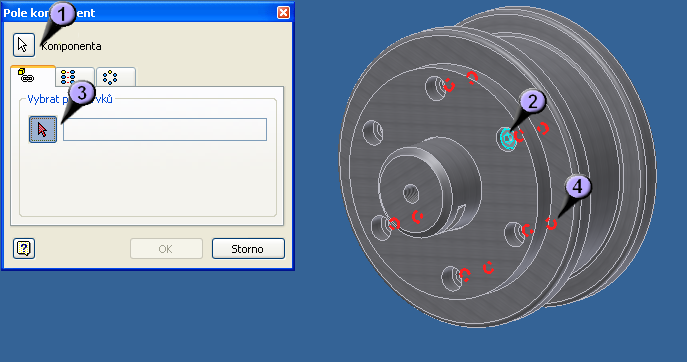Screen dimensions: 687x362
Task: Switch to the associative pattern tab
Action: tap(33, 76)
